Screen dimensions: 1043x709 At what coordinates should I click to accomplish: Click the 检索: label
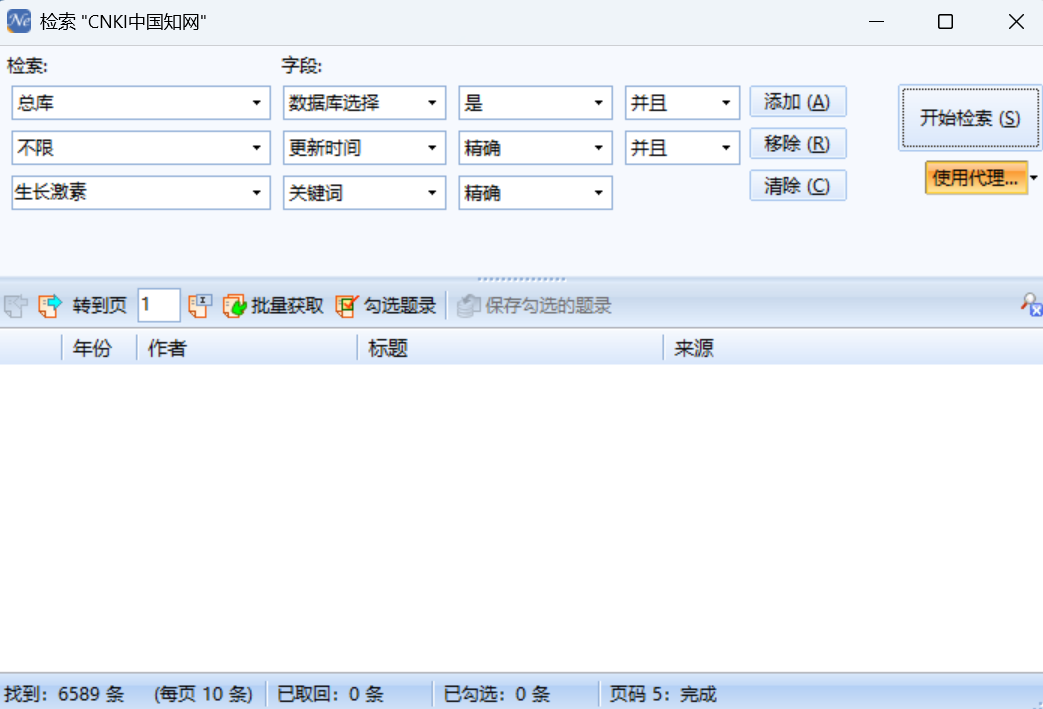(x=27, y=66)
